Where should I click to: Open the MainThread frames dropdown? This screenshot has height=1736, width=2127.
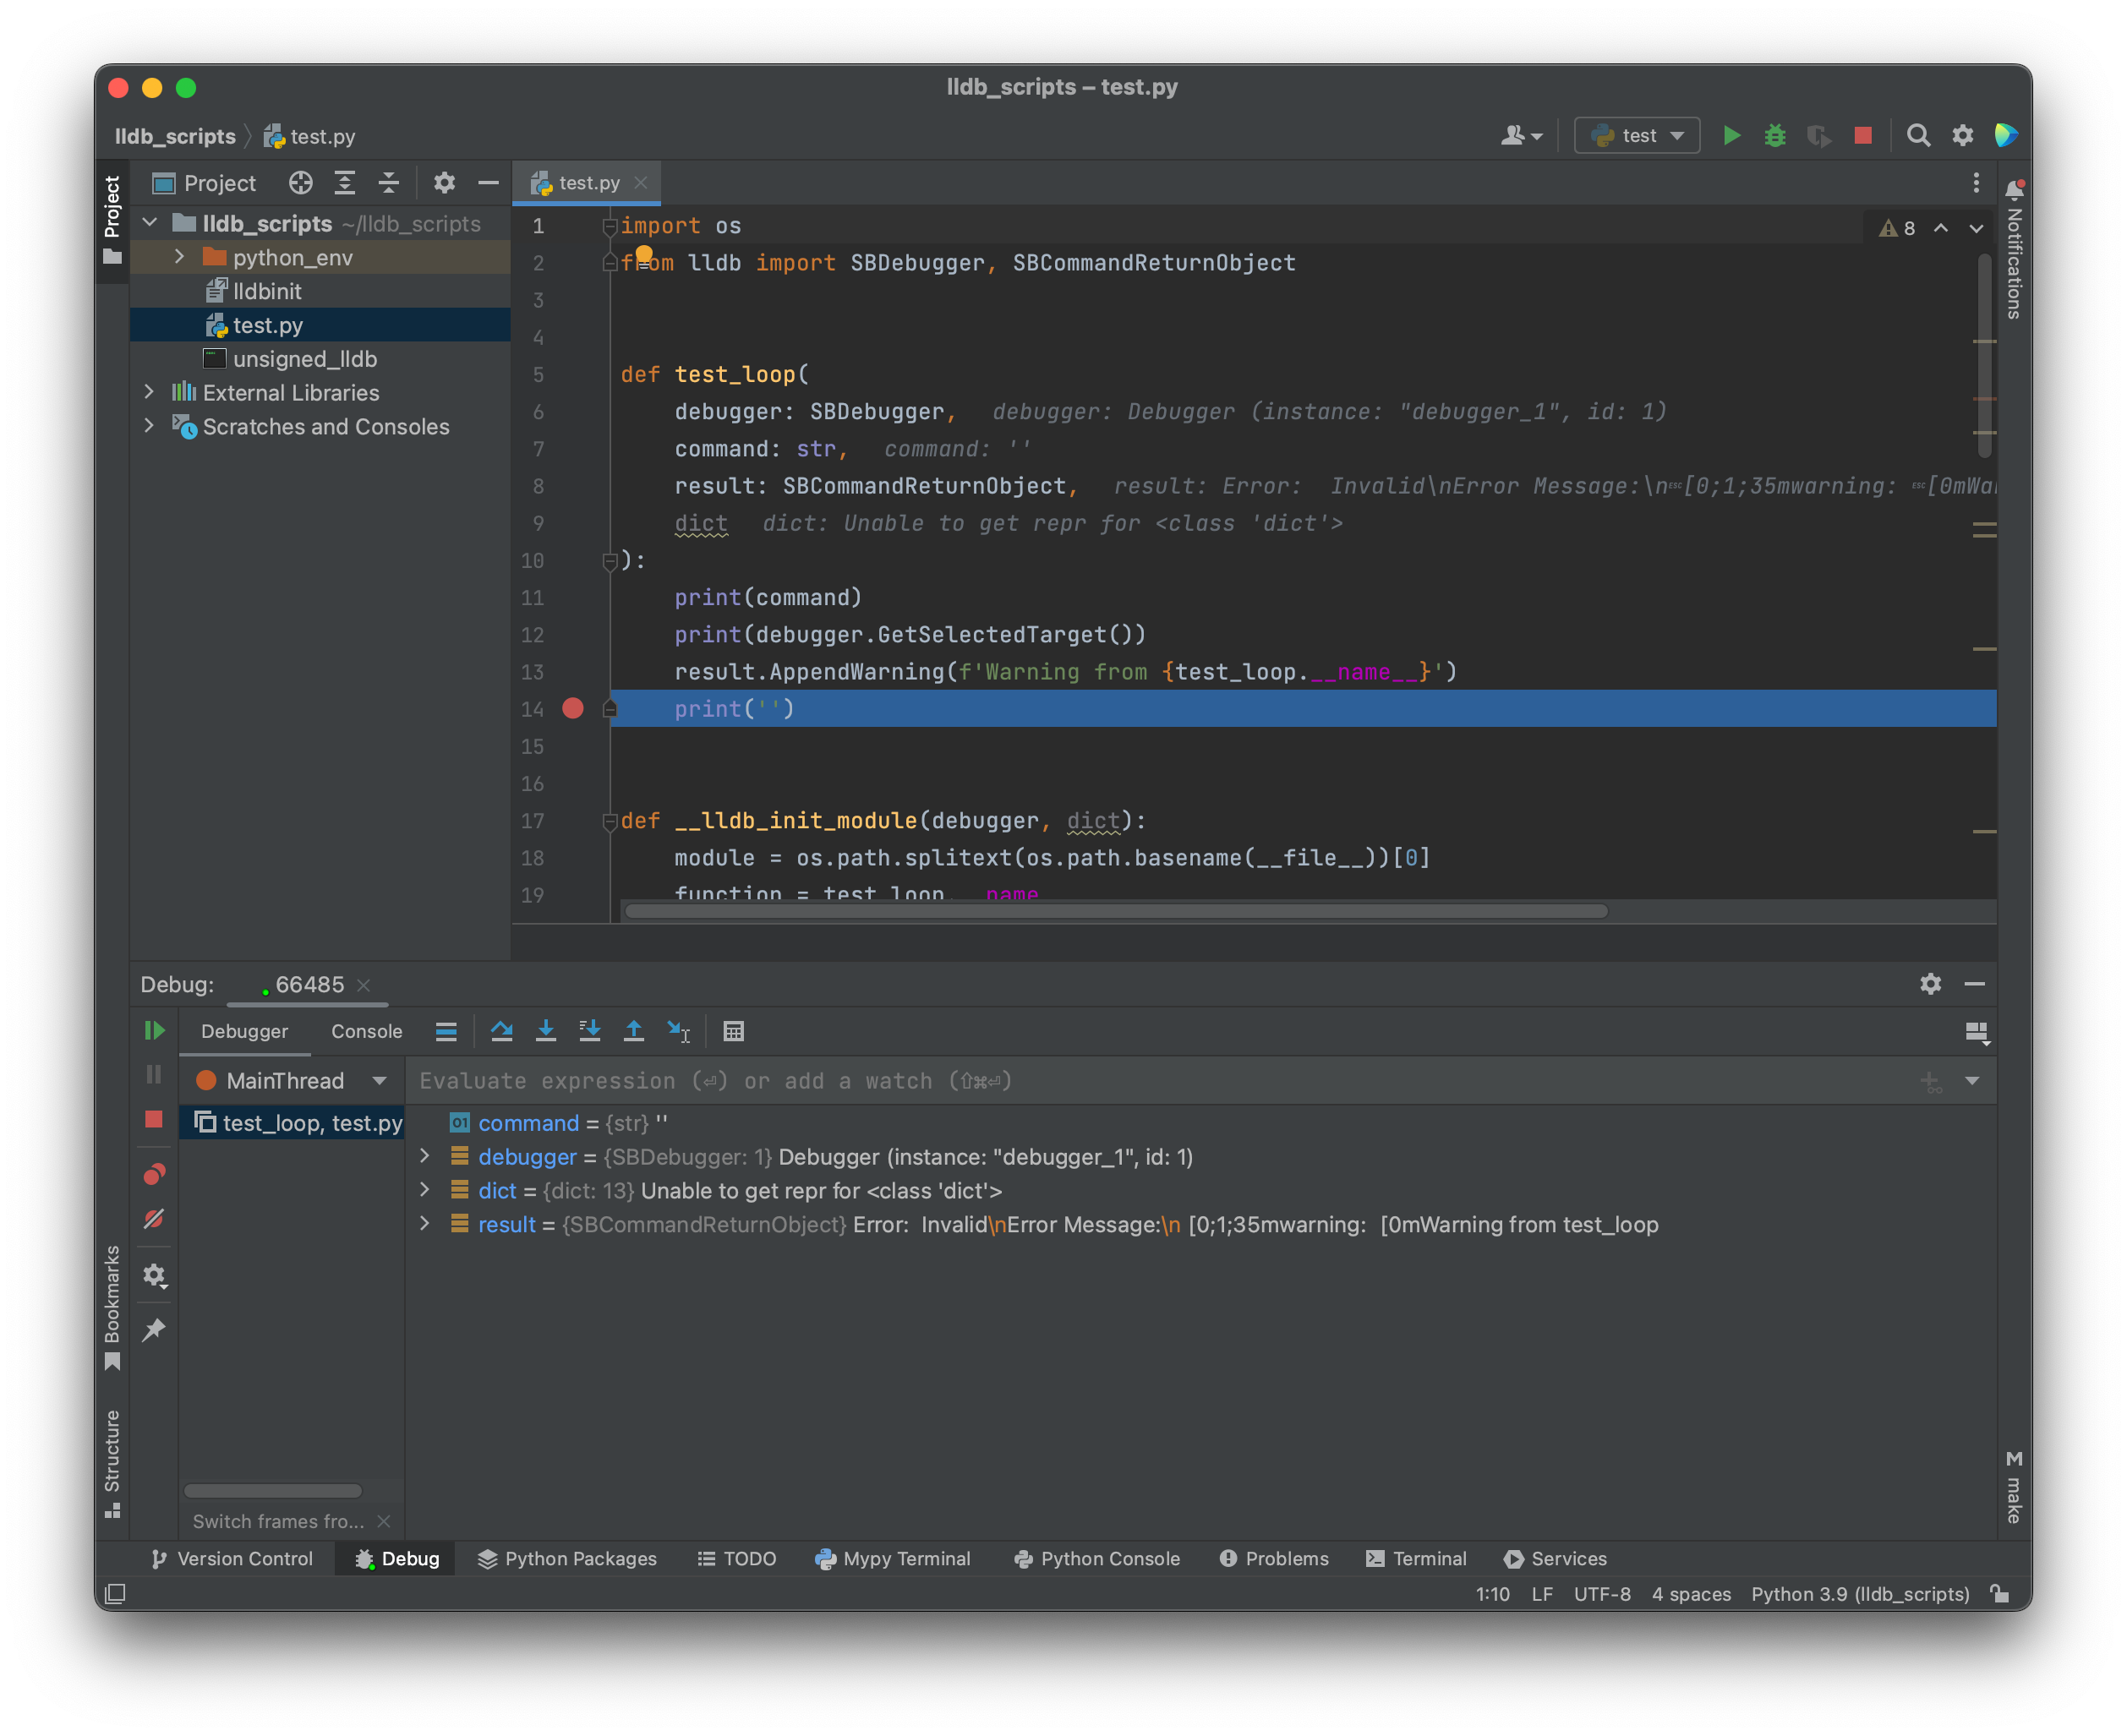pyautogui.click(x=380, y=1080)
